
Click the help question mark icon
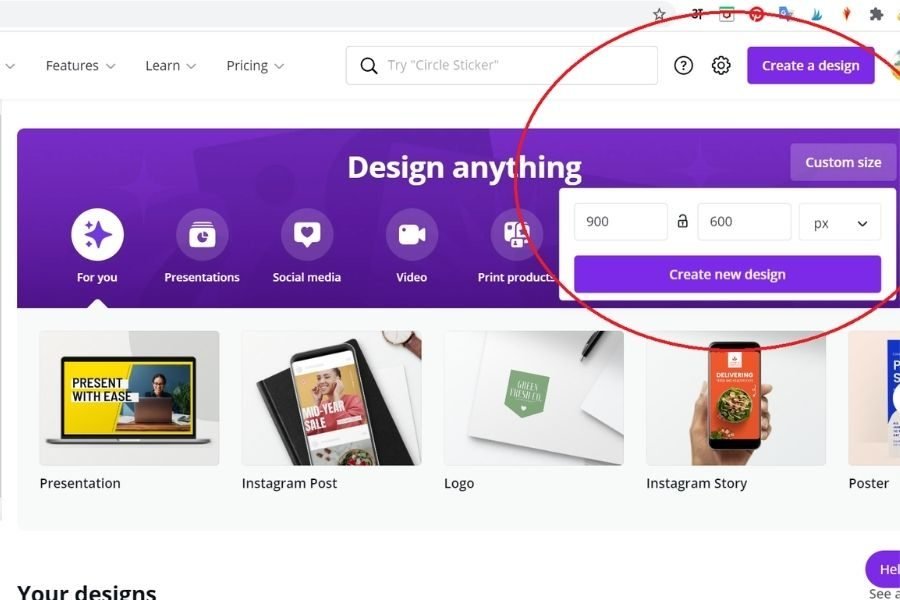click(x=683, y=66)
